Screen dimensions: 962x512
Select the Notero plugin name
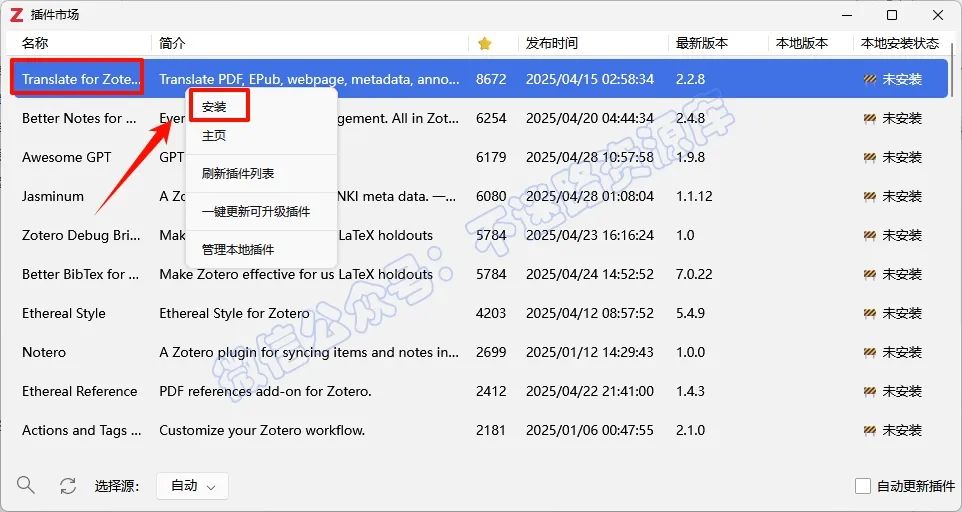pos(44,353)
